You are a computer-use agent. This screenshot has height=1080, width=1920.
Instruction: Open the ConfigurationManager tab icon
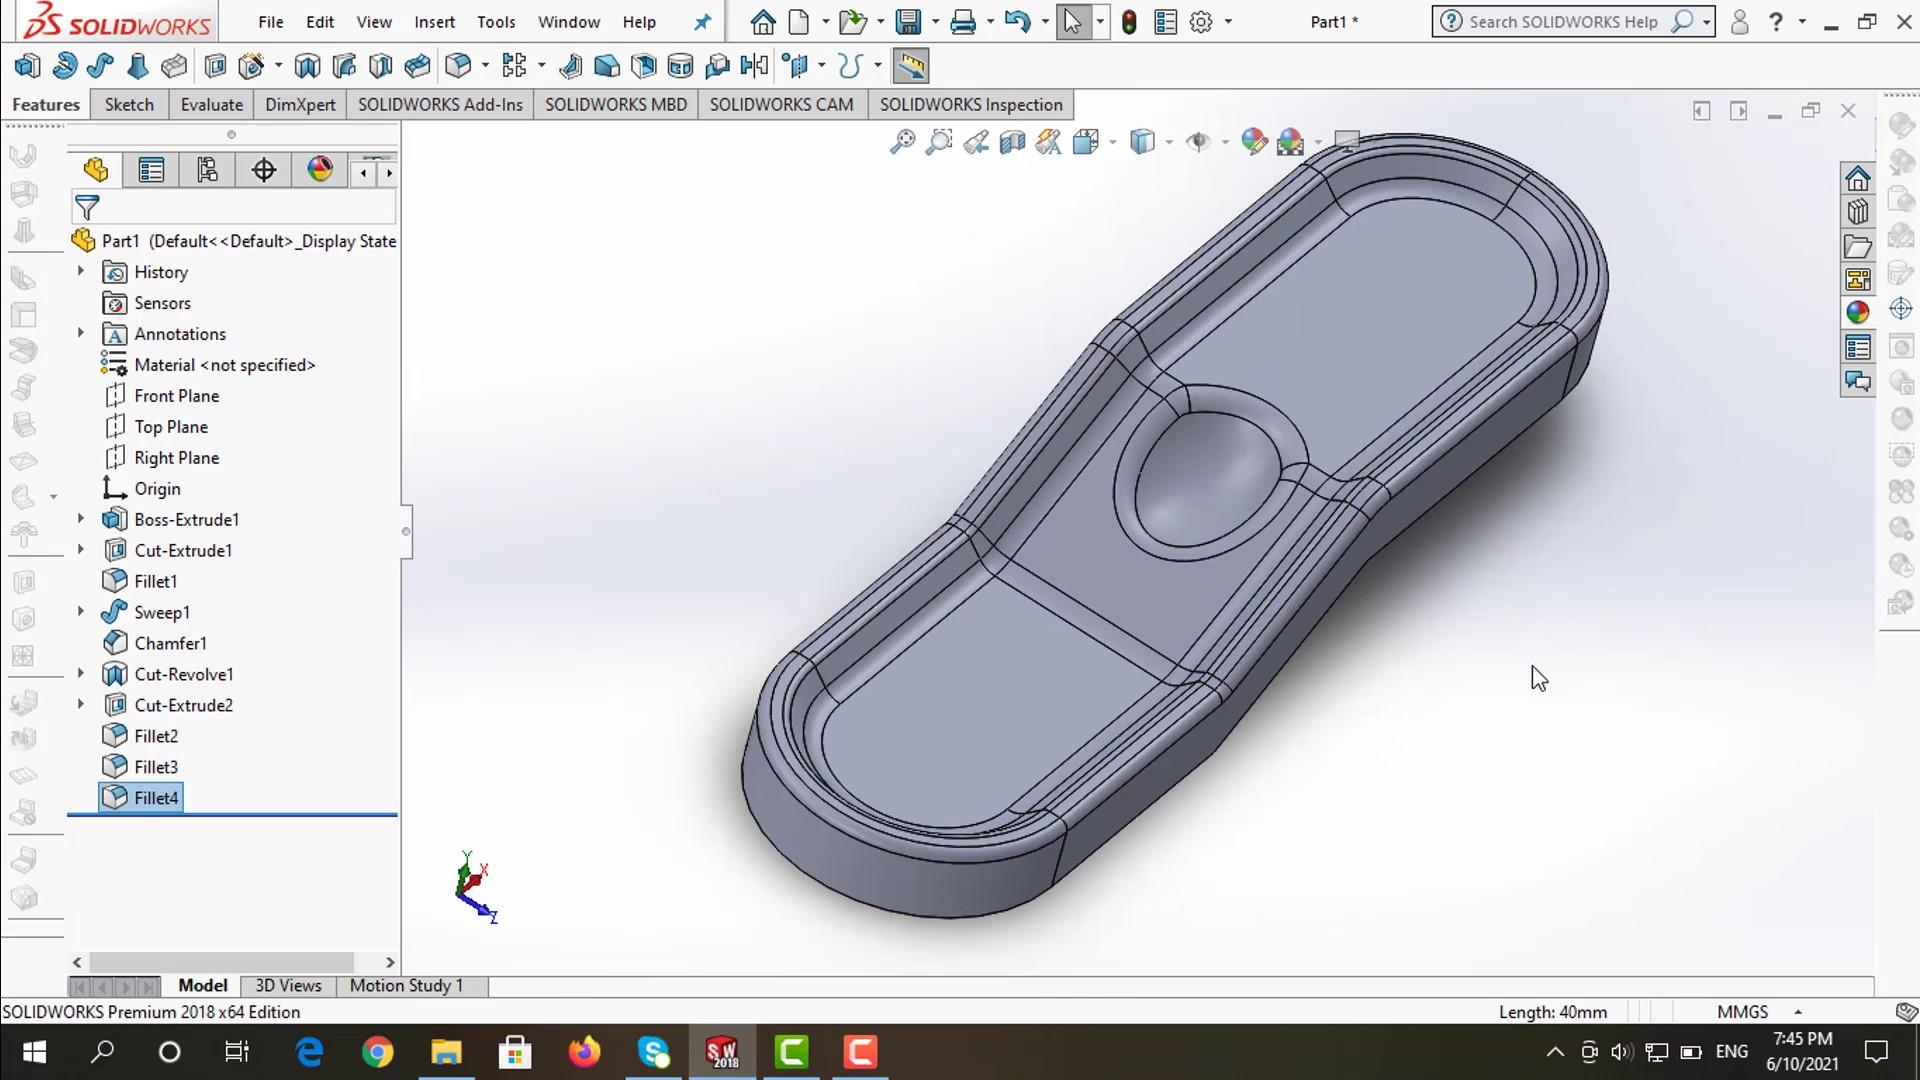(207, 170)
